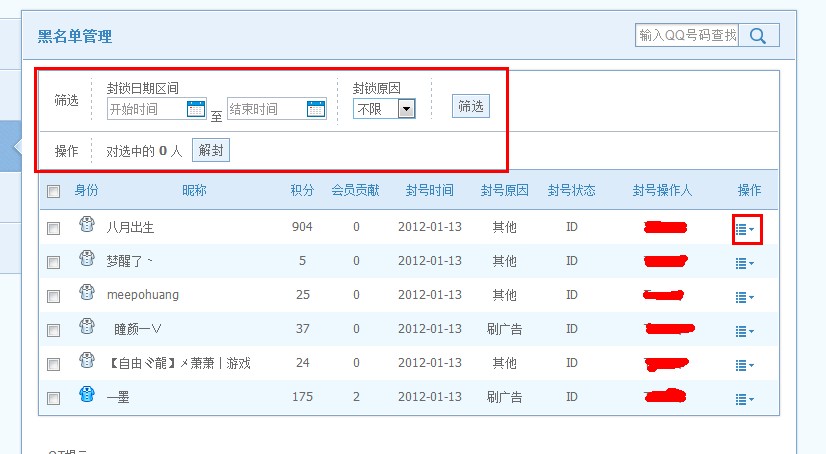Check the box for 八月出生
Screen dimensions: 826x454
[54, 228]
